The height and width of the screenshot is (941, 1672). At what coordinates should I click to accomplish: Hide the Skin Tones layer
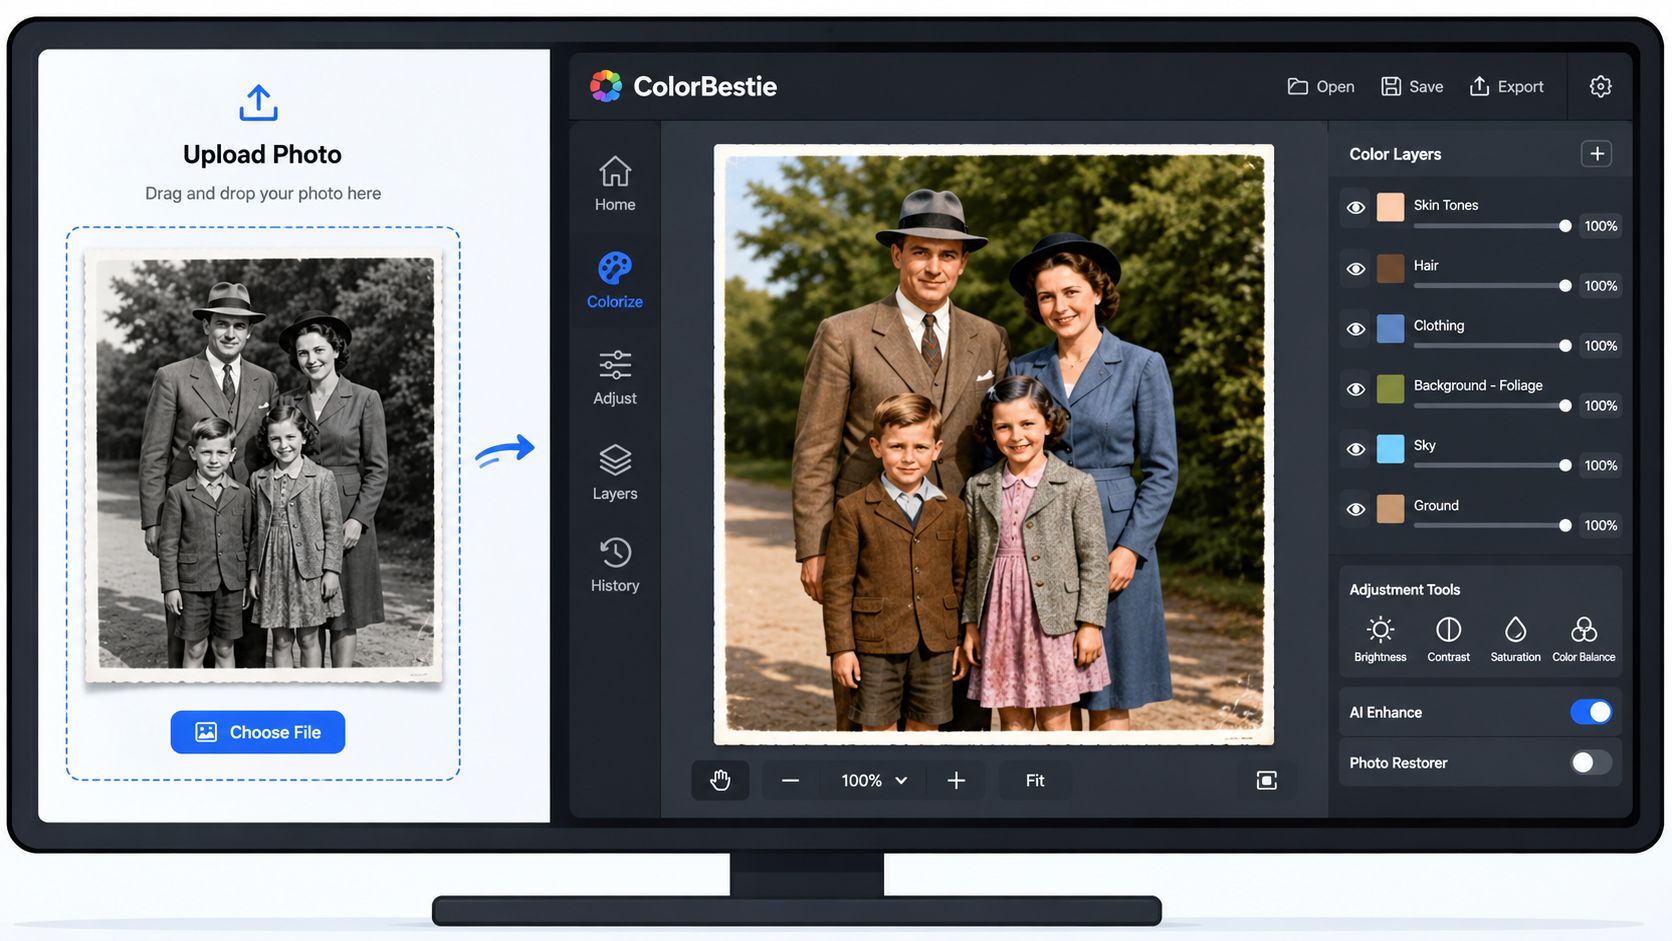(1355, 208)
